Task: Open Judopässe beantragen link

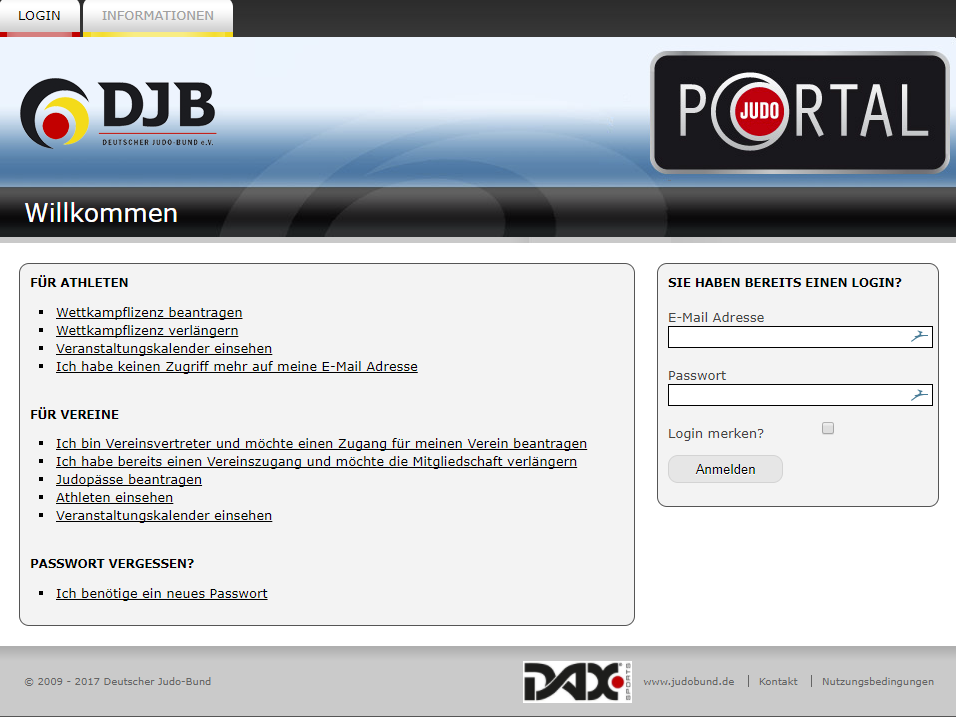Action: (x=129, y=480)
